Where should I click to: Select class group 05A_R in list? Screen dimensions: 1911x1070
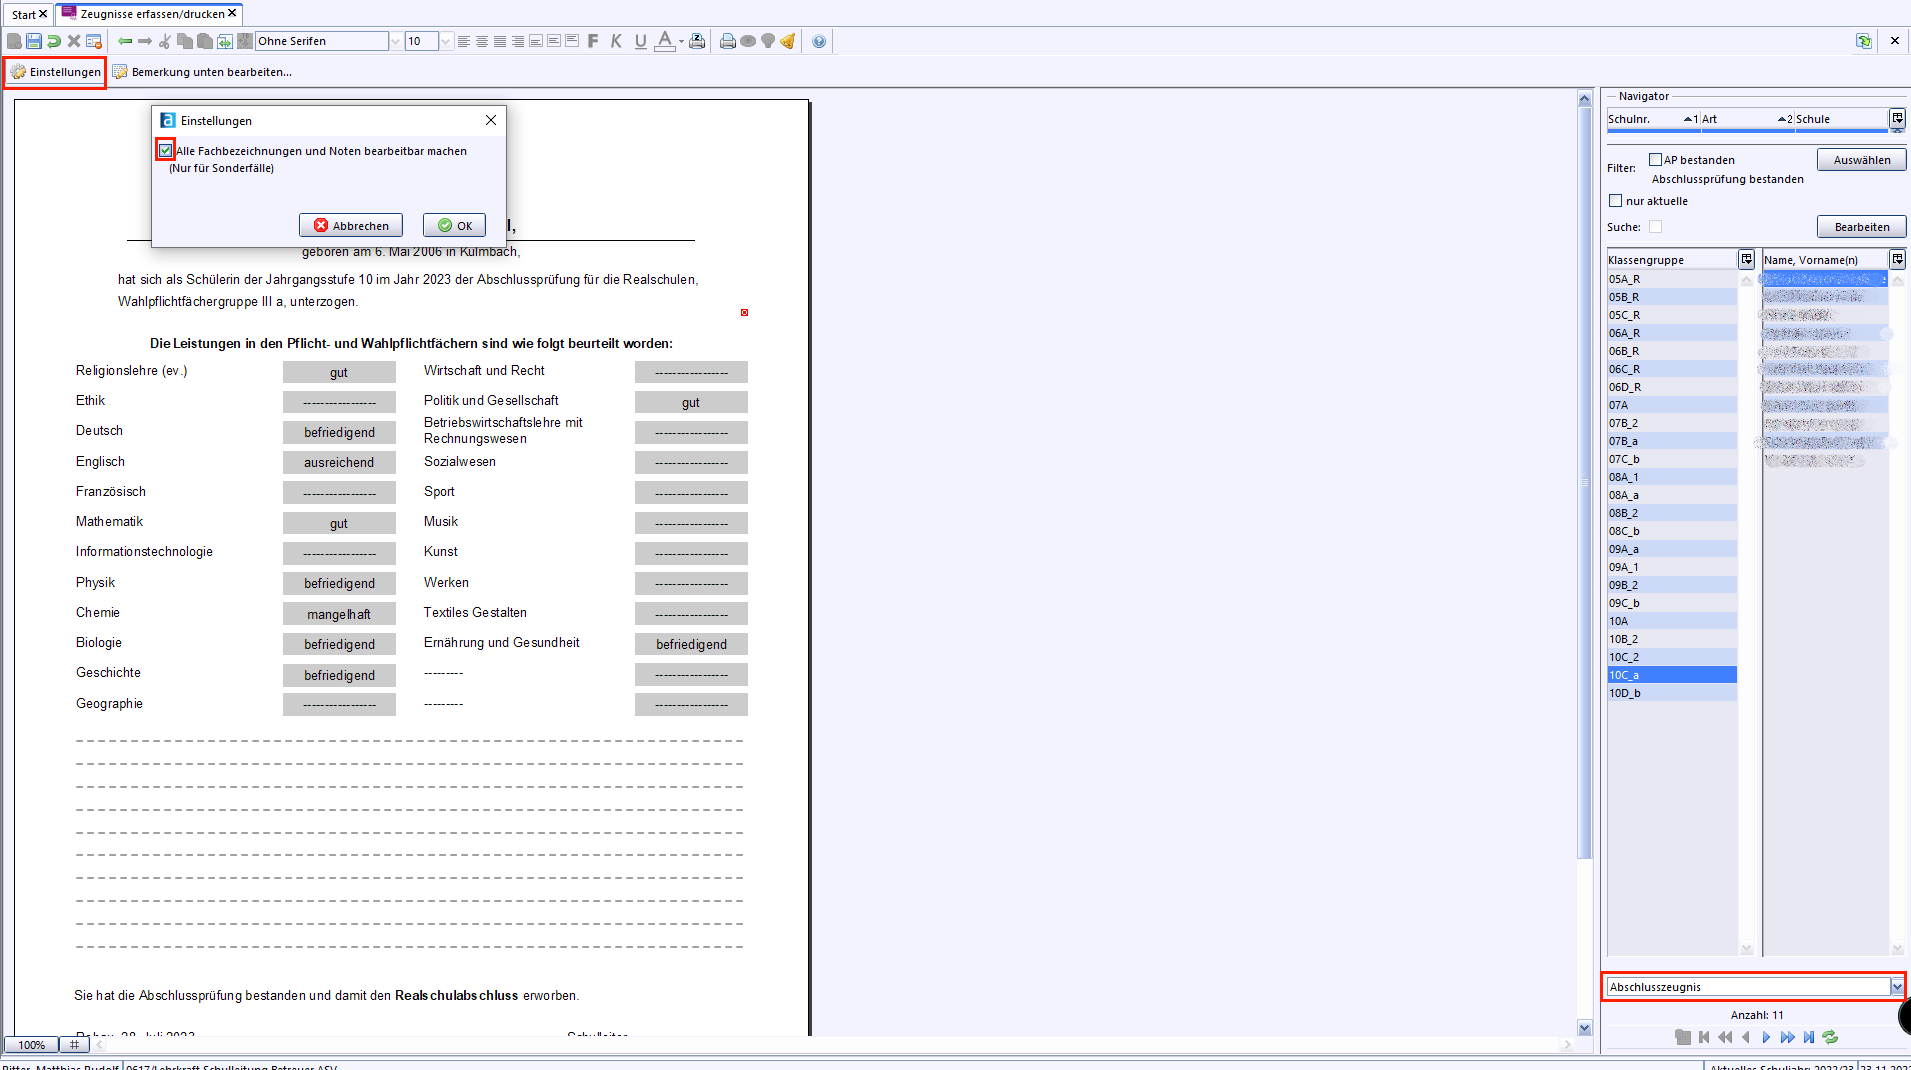tap(1671, 279)
